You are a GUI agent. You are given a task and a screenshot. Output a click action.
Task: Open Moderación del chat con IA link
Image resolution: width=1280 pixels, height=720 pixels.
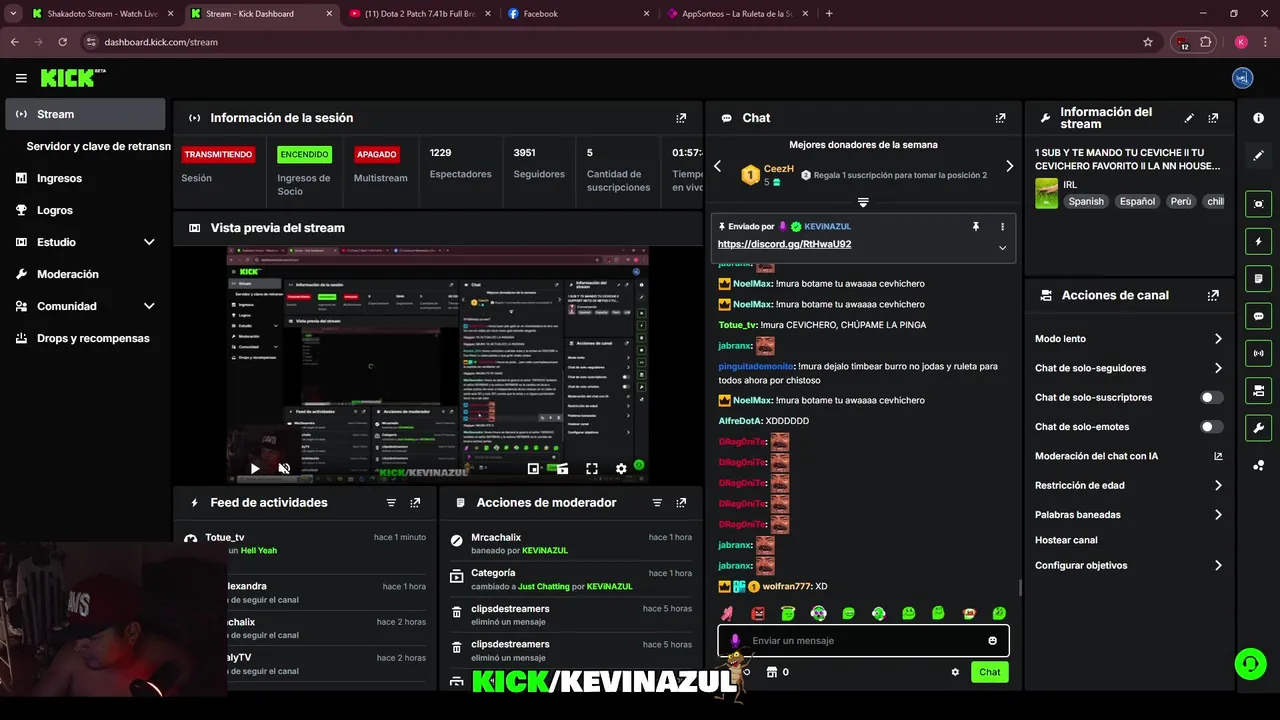coord(1129,456)
